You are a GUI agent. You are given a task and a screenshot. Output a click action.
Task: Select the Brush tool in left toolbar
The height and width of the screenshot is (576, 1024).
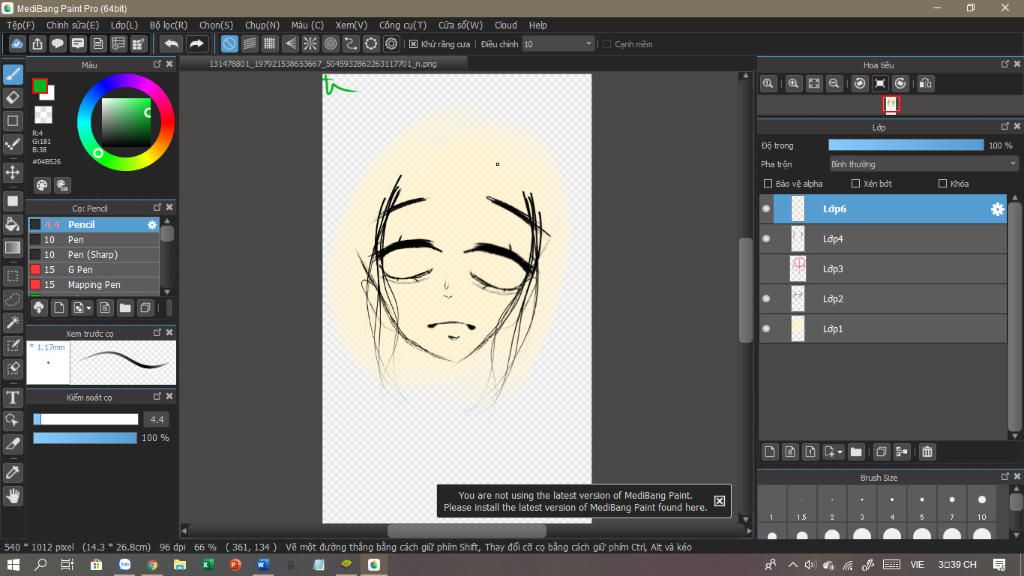13,74
